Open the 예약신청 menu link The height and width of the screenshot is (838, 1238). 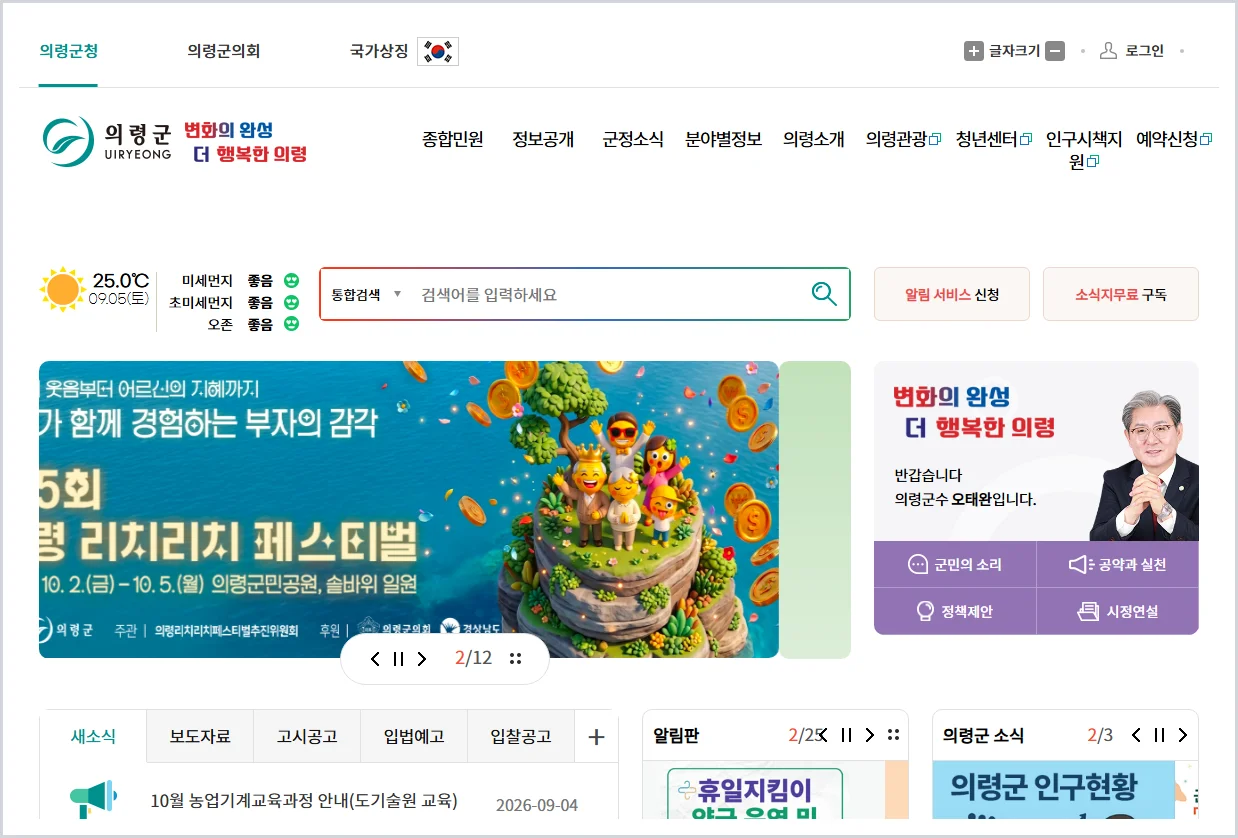coord(1174,140)
